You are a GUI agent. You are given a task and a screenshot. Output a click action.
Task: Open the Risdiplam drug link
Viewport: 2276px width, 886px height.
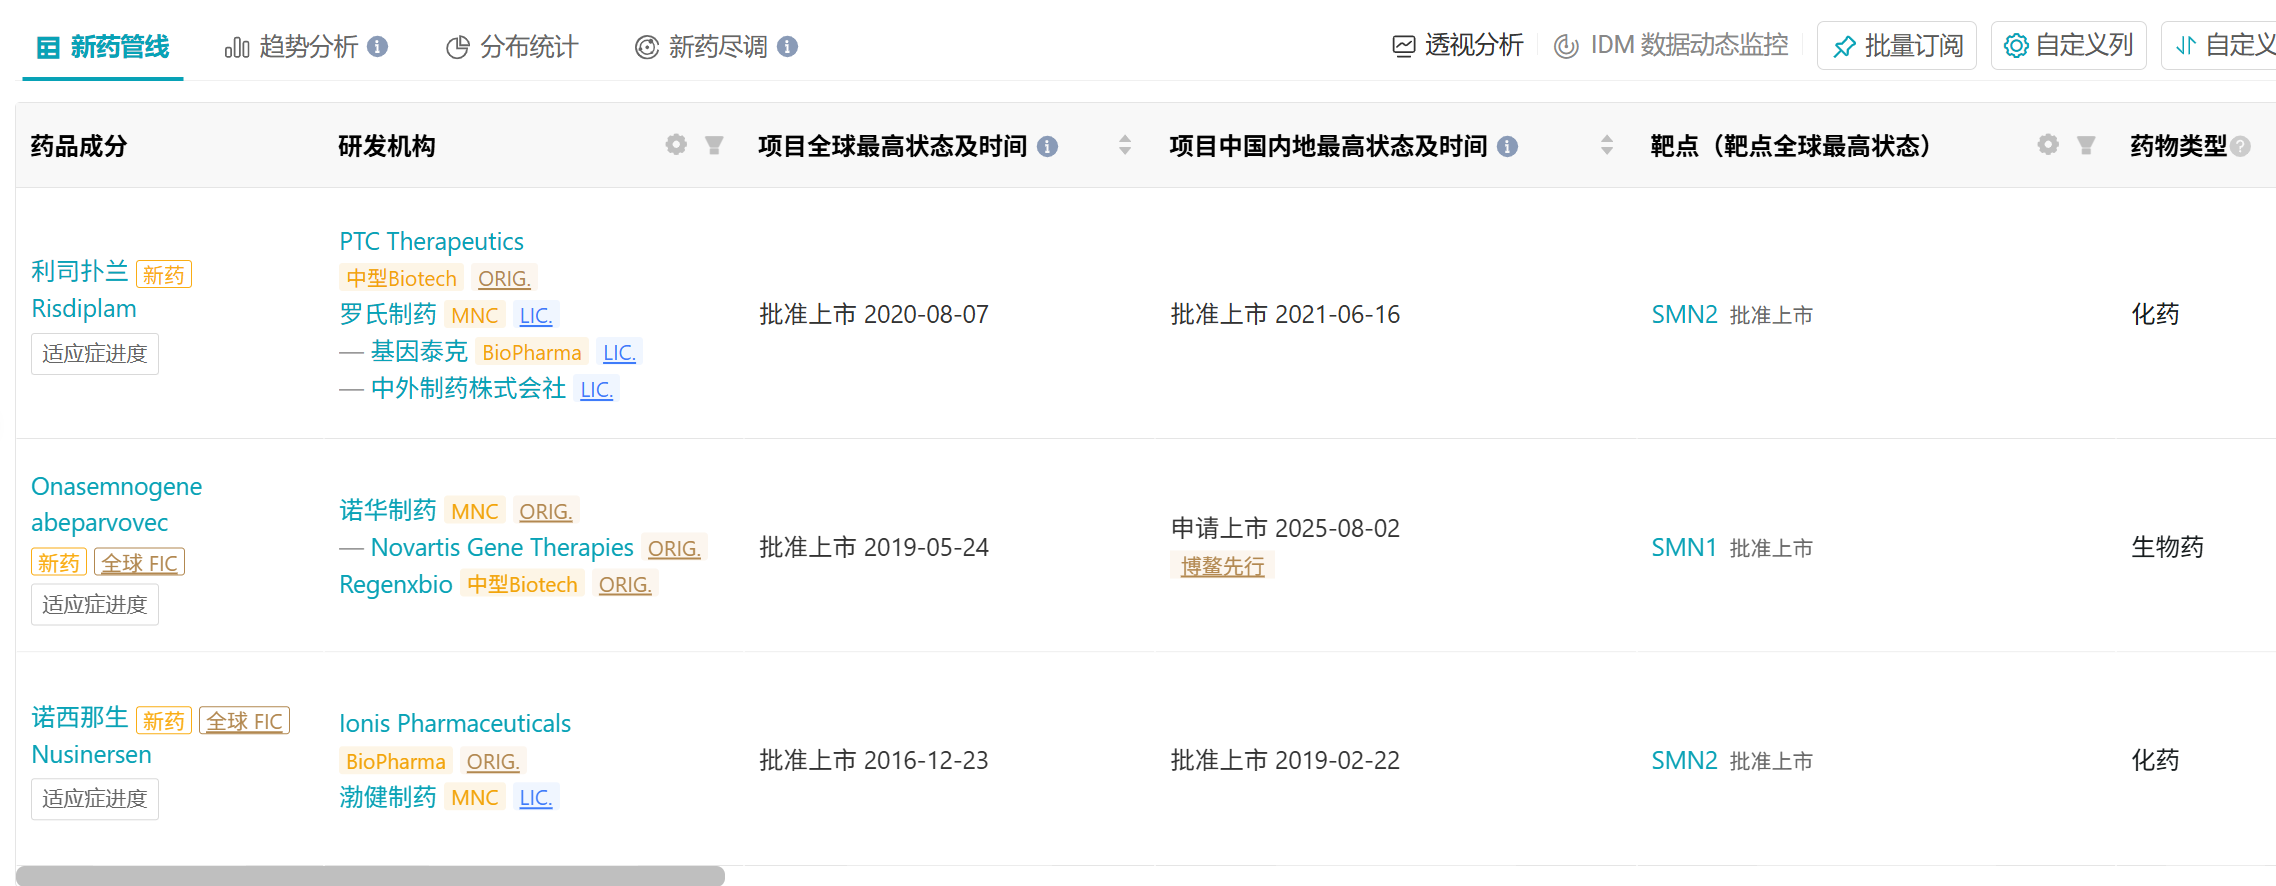click(84, 309)
